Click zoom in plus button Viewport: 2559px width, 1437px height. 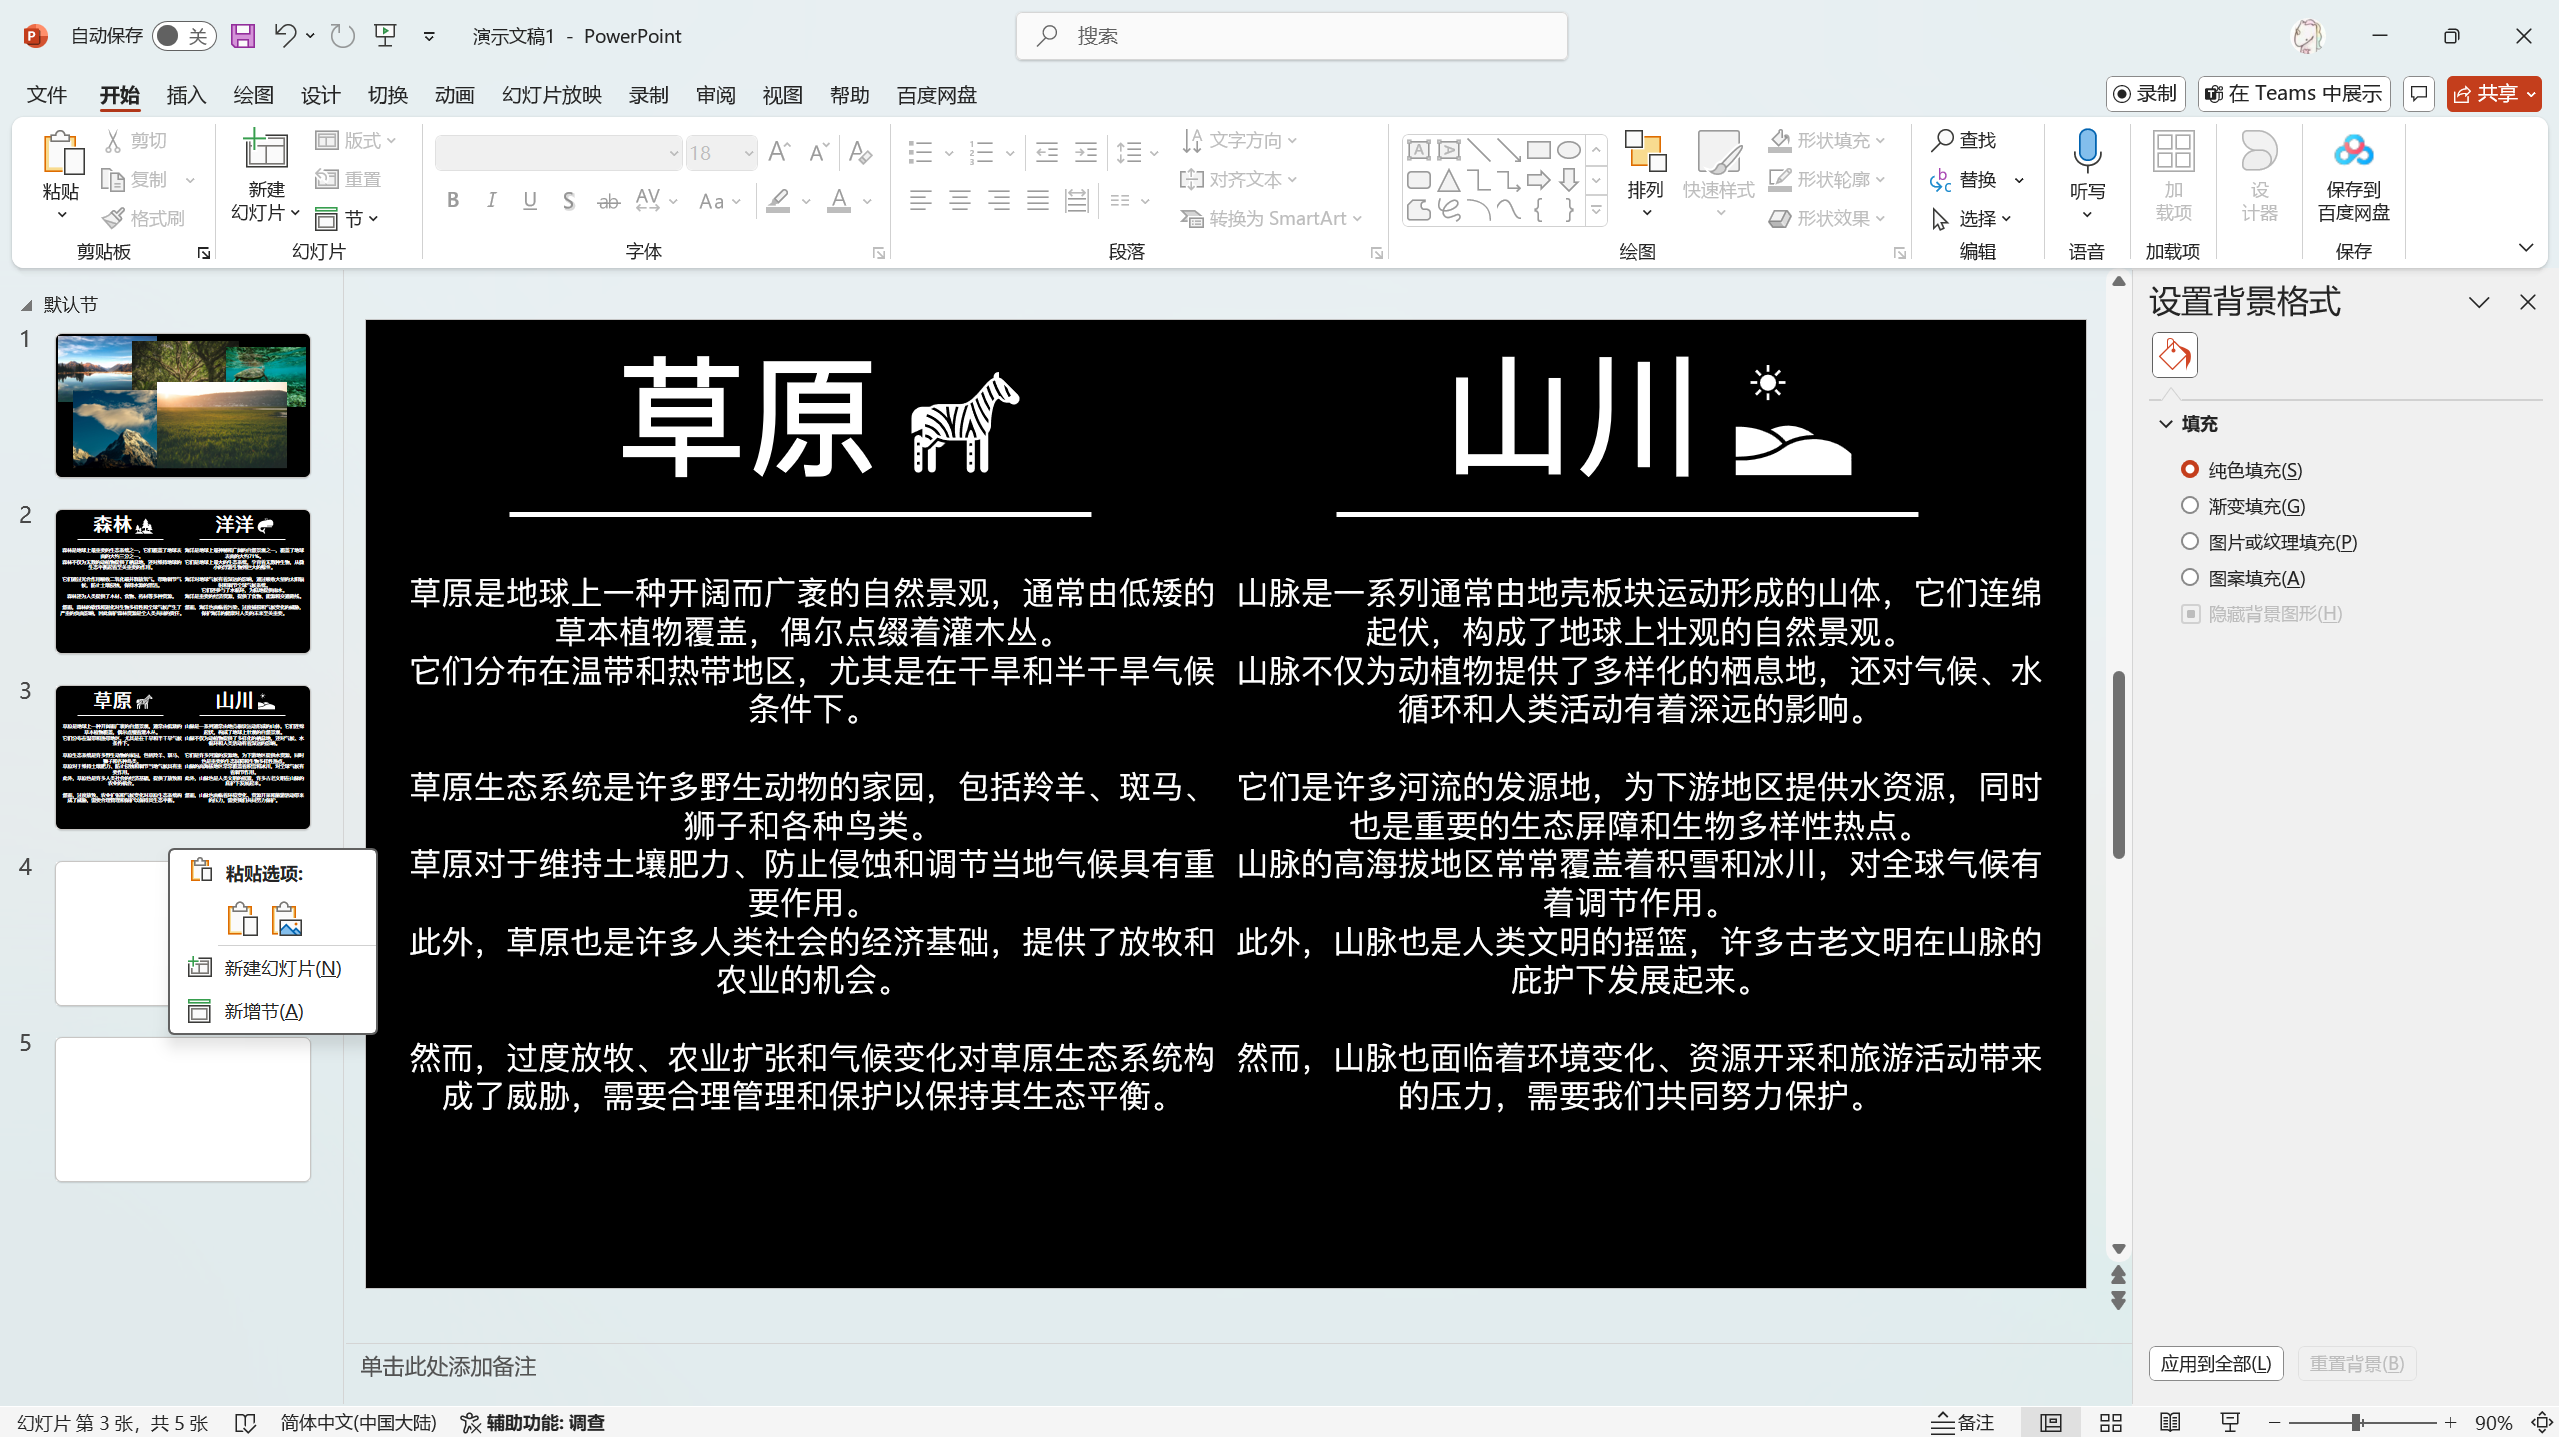click(2450, 1422)
